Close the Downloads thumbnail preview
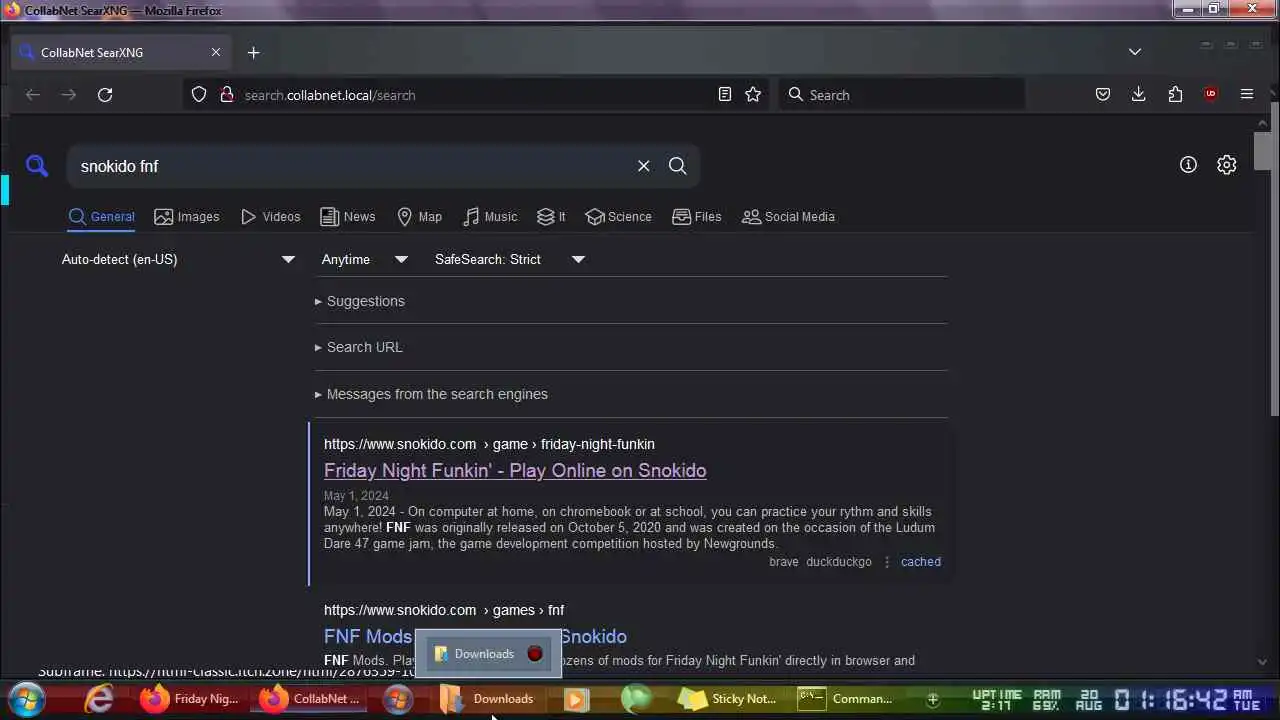 pyautogui.click(x=535, y=654)
